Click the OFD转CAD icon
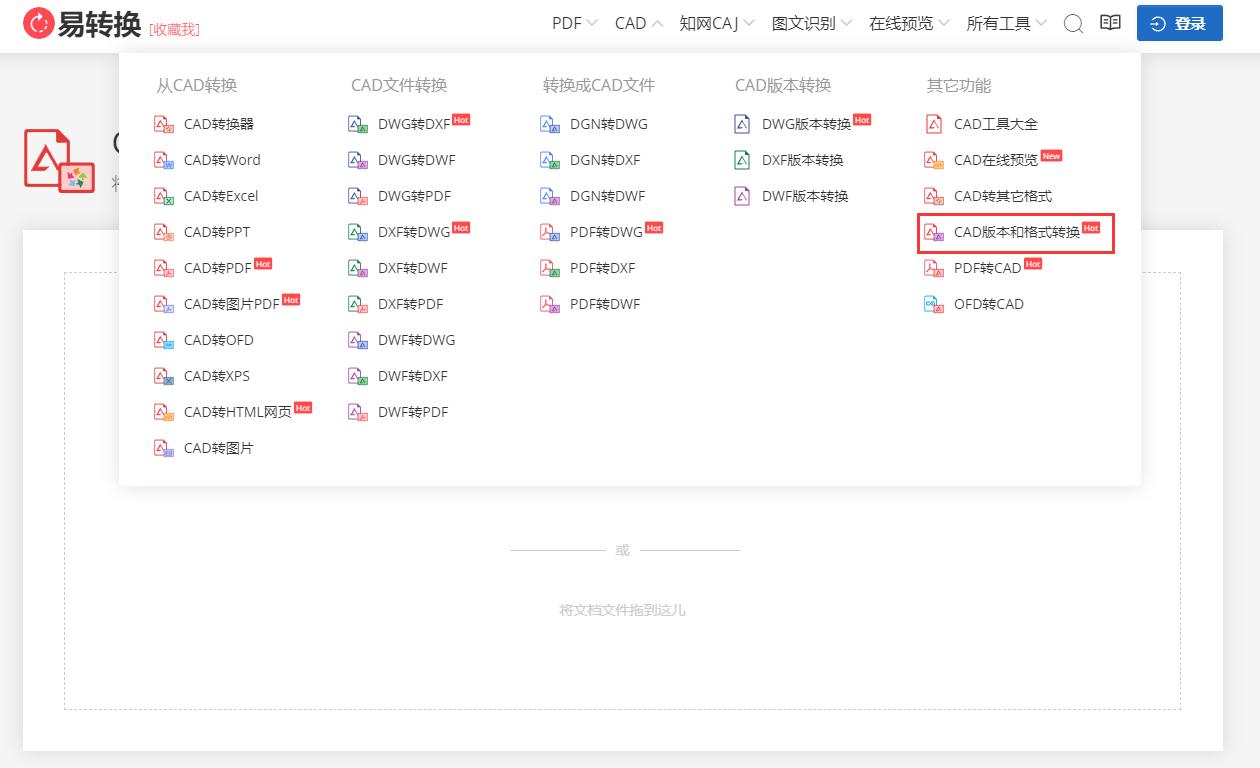1260x768 pixels. (932, 304)
